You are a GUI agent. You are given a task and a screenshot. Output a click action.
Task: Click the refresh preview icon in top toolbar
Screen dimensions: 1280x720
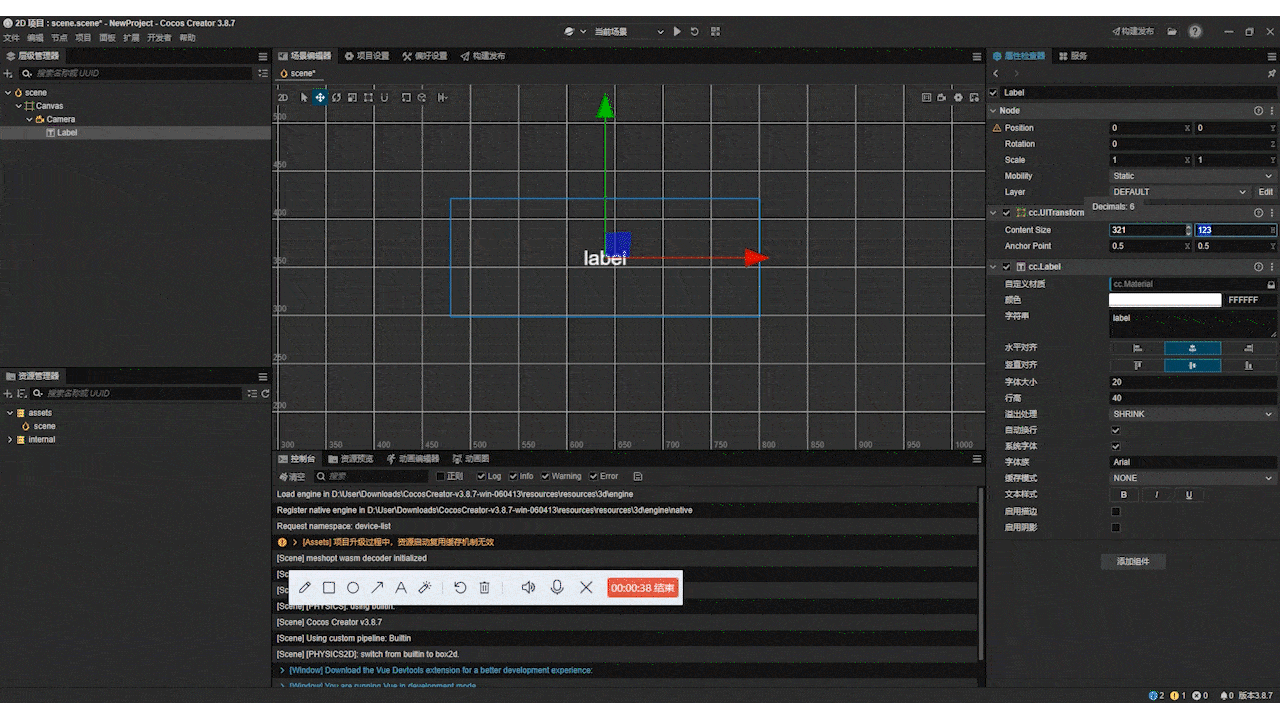point(695,32)
